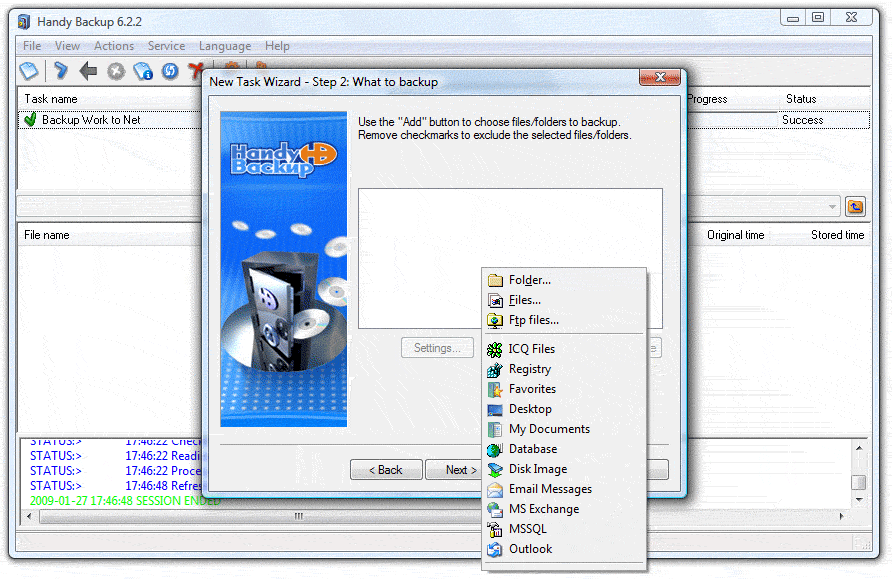This screenshot has height=579, width=892.
Task: Open the Service menu
Action: [166, 46]
